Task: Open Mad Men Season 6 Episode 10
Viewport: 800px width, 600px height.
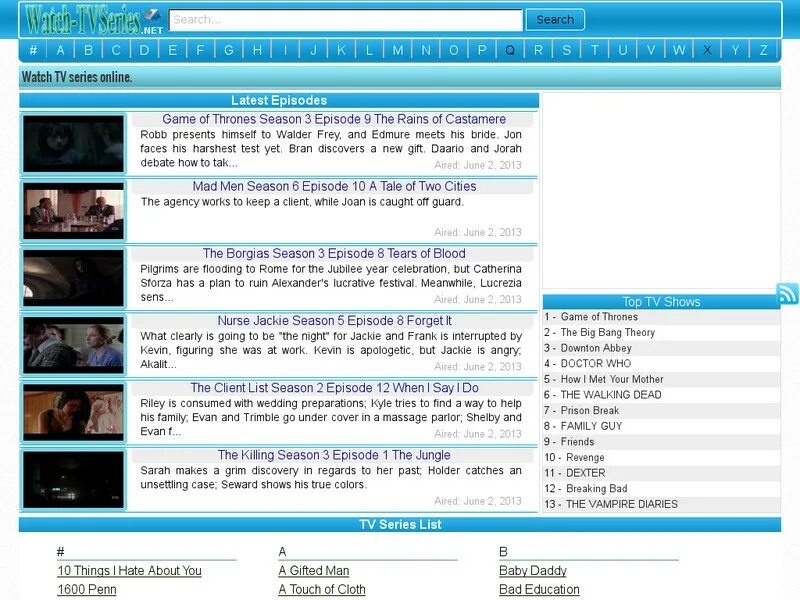Action: 334,186
